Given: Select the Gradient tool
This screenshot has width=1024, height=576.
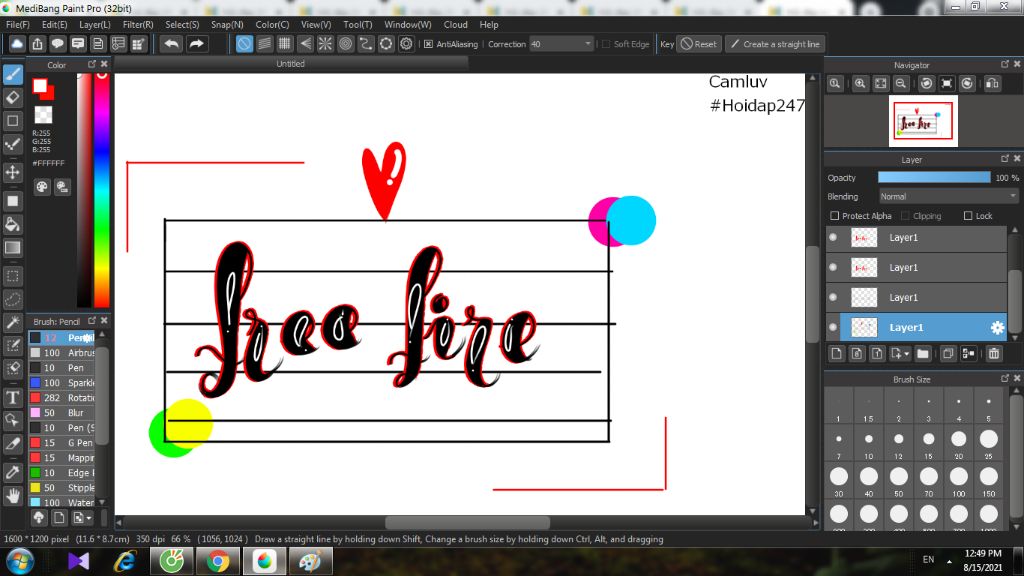Looking at the screenshot, I should point(12,248).
